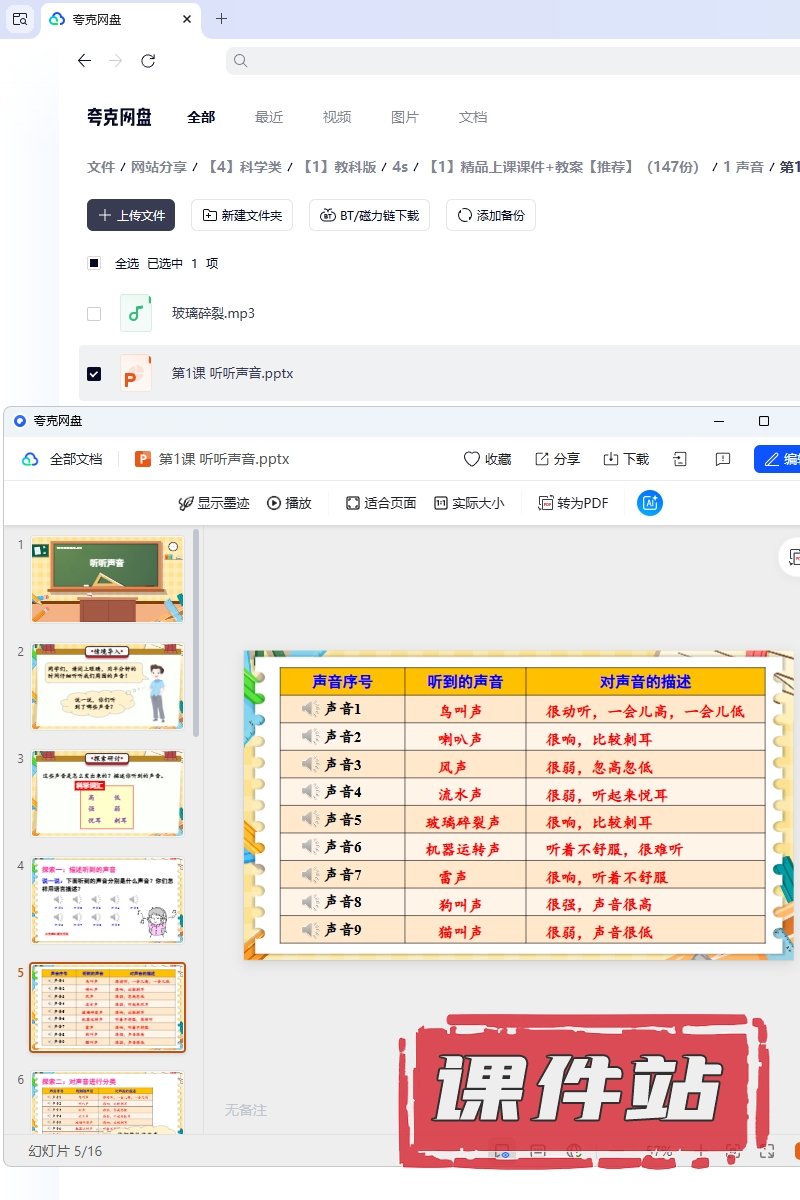Click the fullscreen icon in status bar

[x=767, y=1151]
